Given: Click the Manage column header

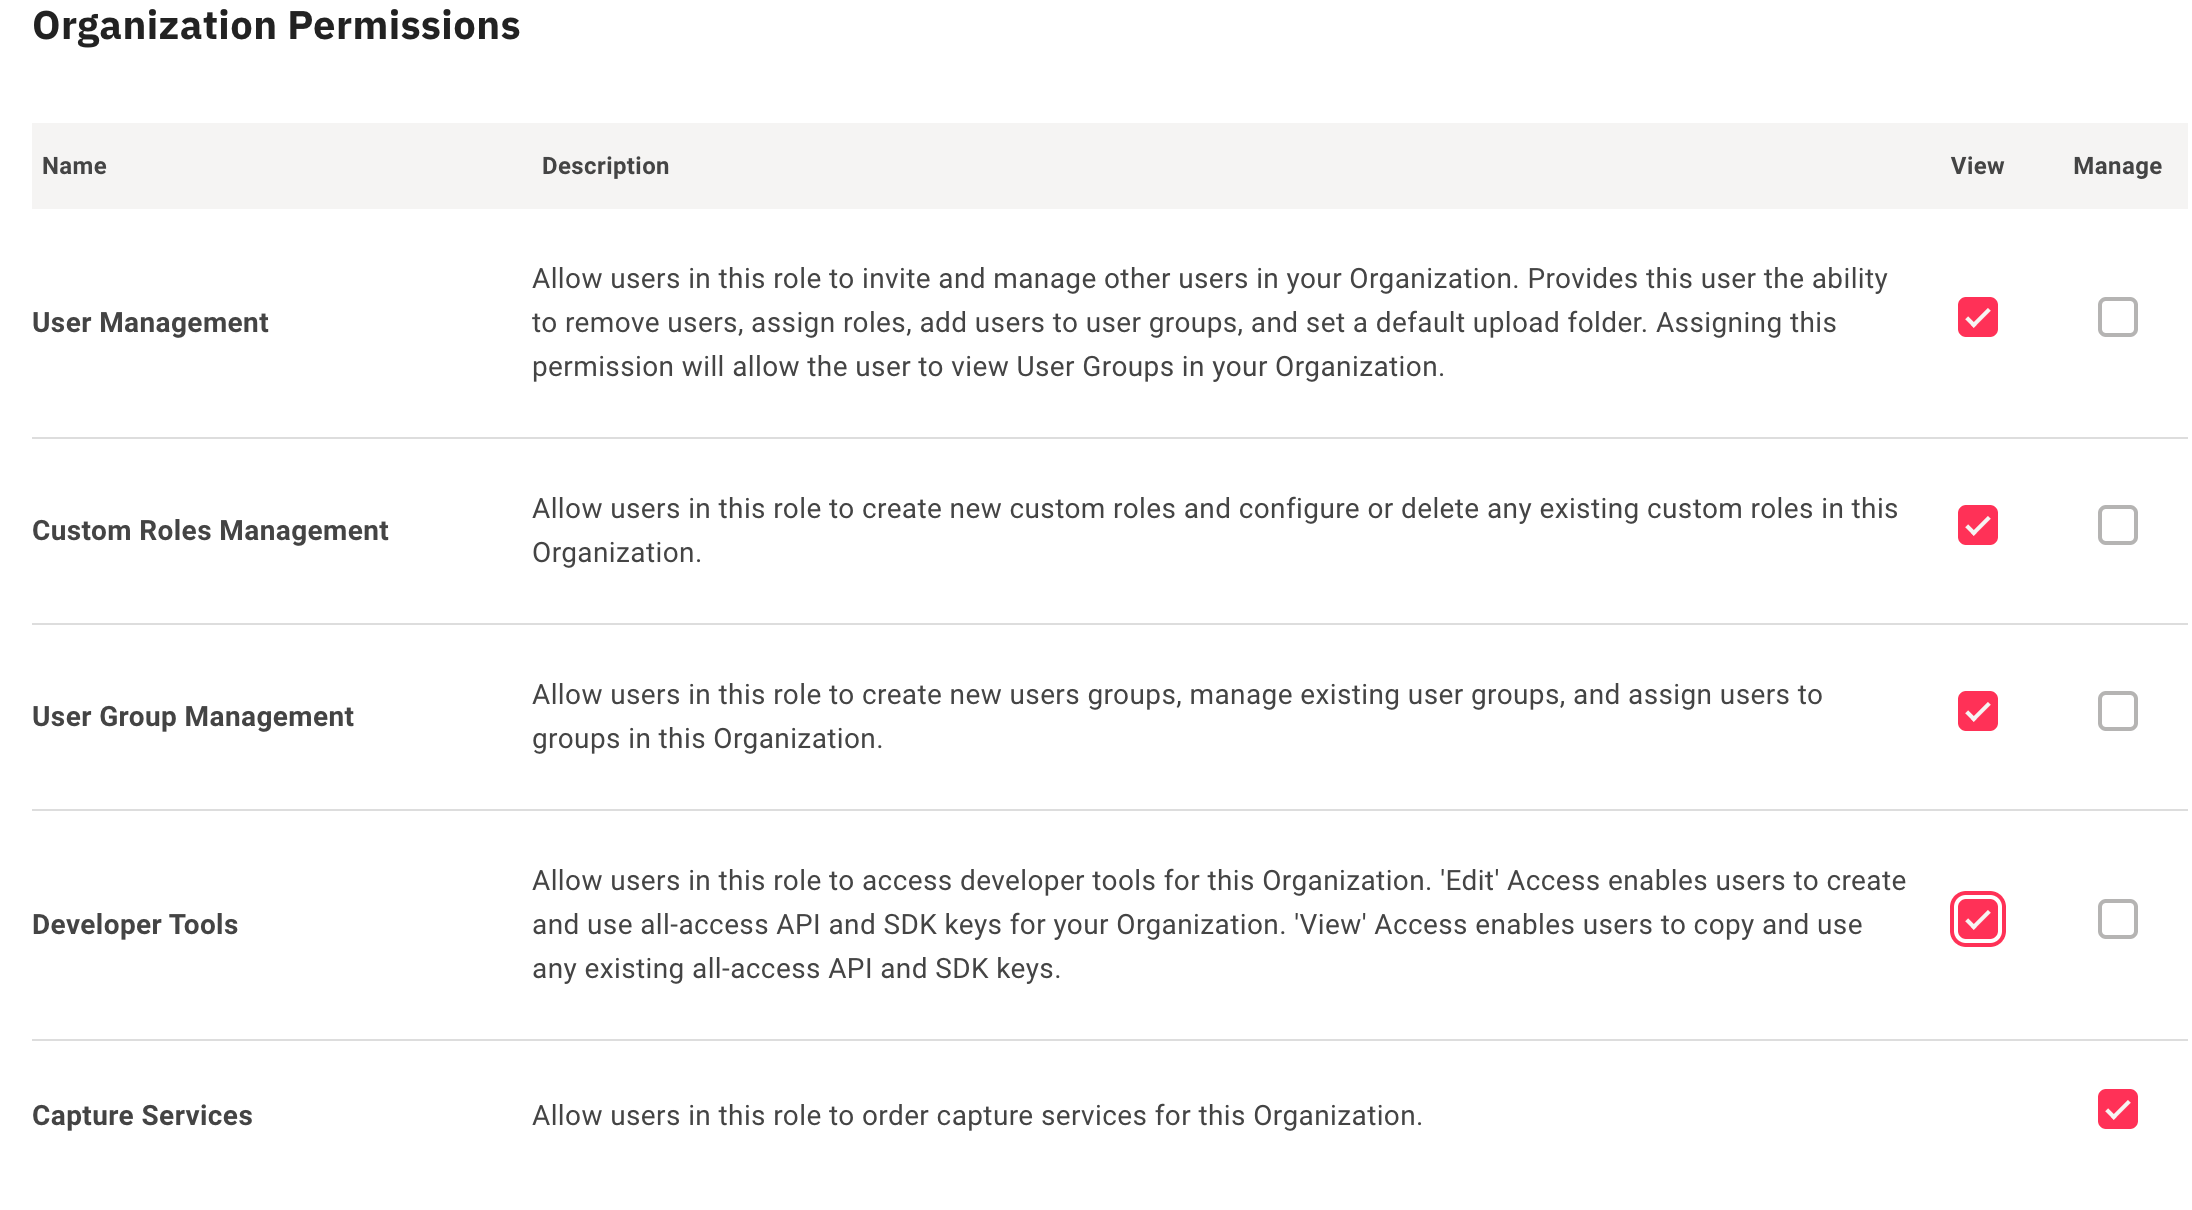Looking at the screenshot, I should 2116,165.
